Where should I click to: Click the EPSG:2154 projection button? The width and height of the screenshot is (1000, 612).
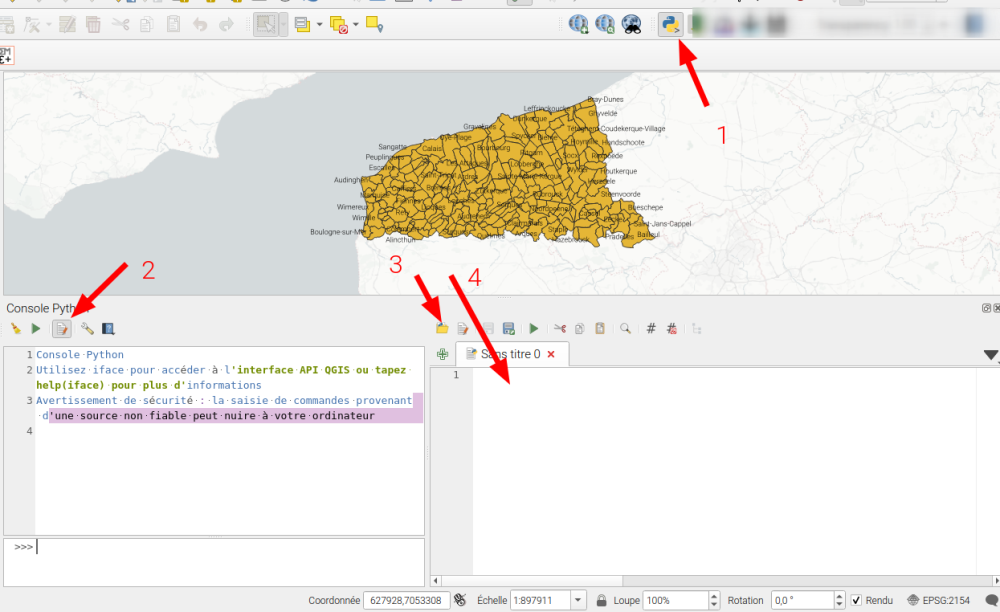pyautogui.click(x=938, y=600)
